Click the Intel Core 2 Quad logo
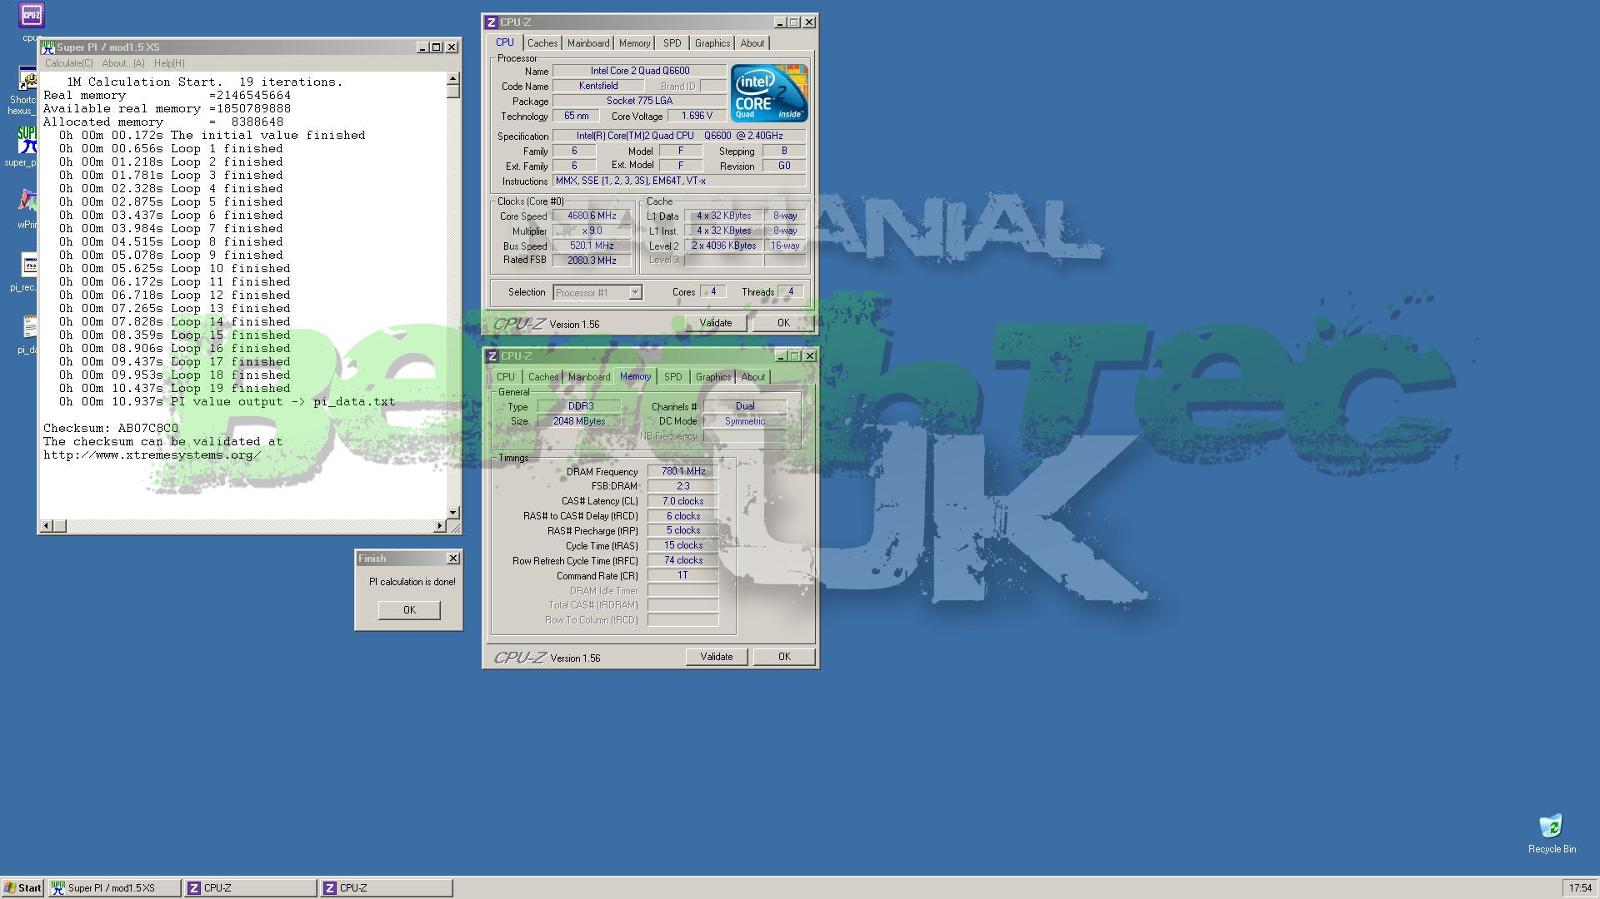Screen dimensions: 1600x899 [769, 93]
